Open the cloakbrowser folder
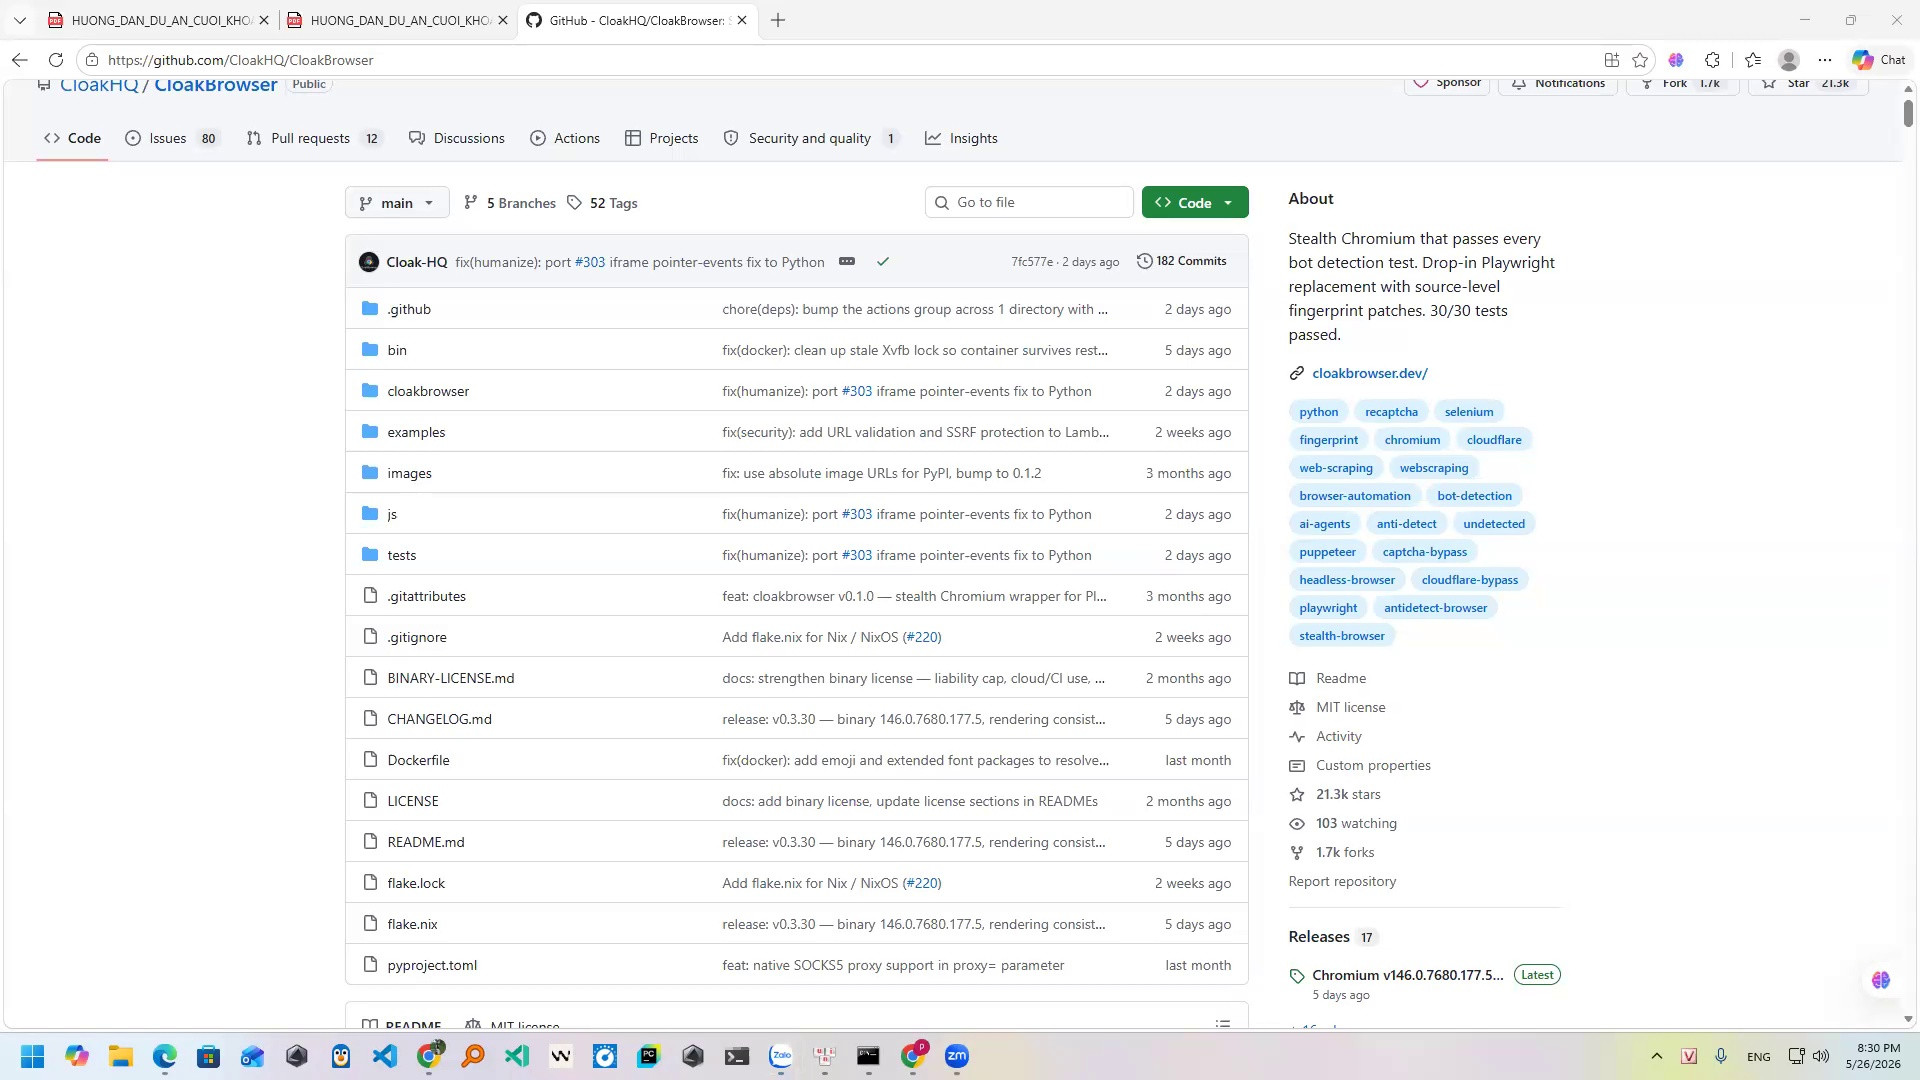The height and width of the screenshot is (1080, 1920). click(428, 391)
